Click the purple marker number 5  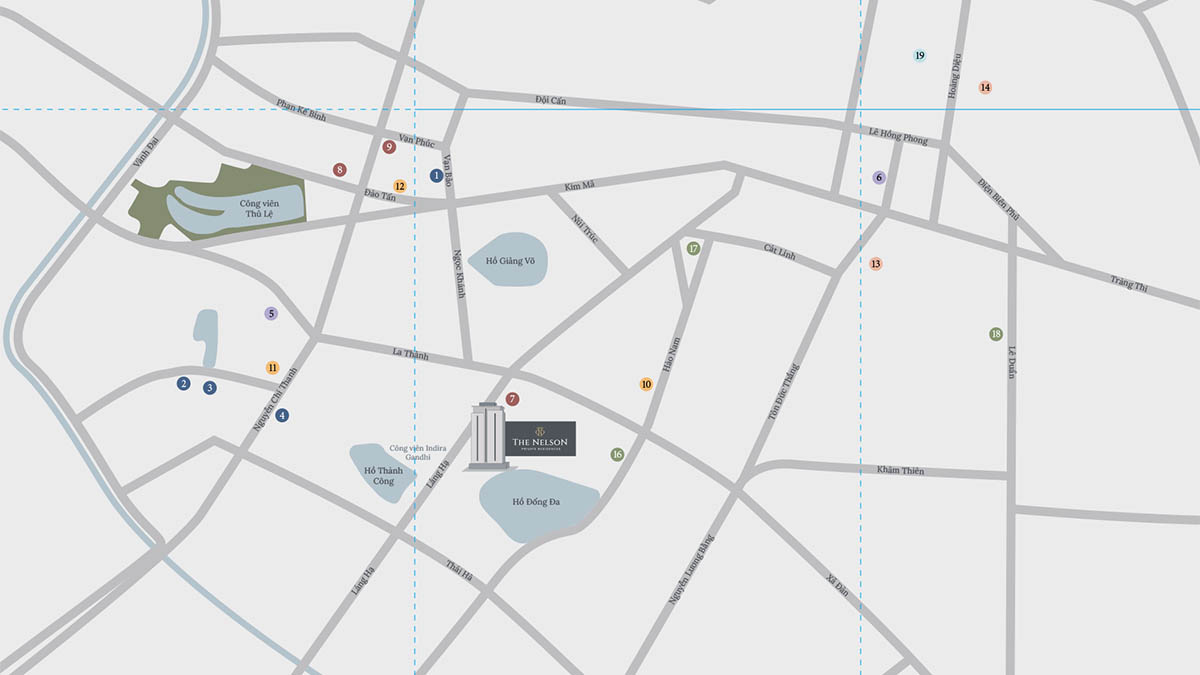[271, 313]
